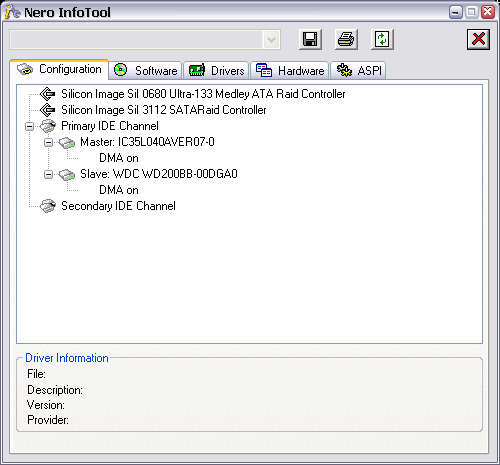Click the SiI 0680 controller arrow icon
500x465 pixels.
point(47,94)
